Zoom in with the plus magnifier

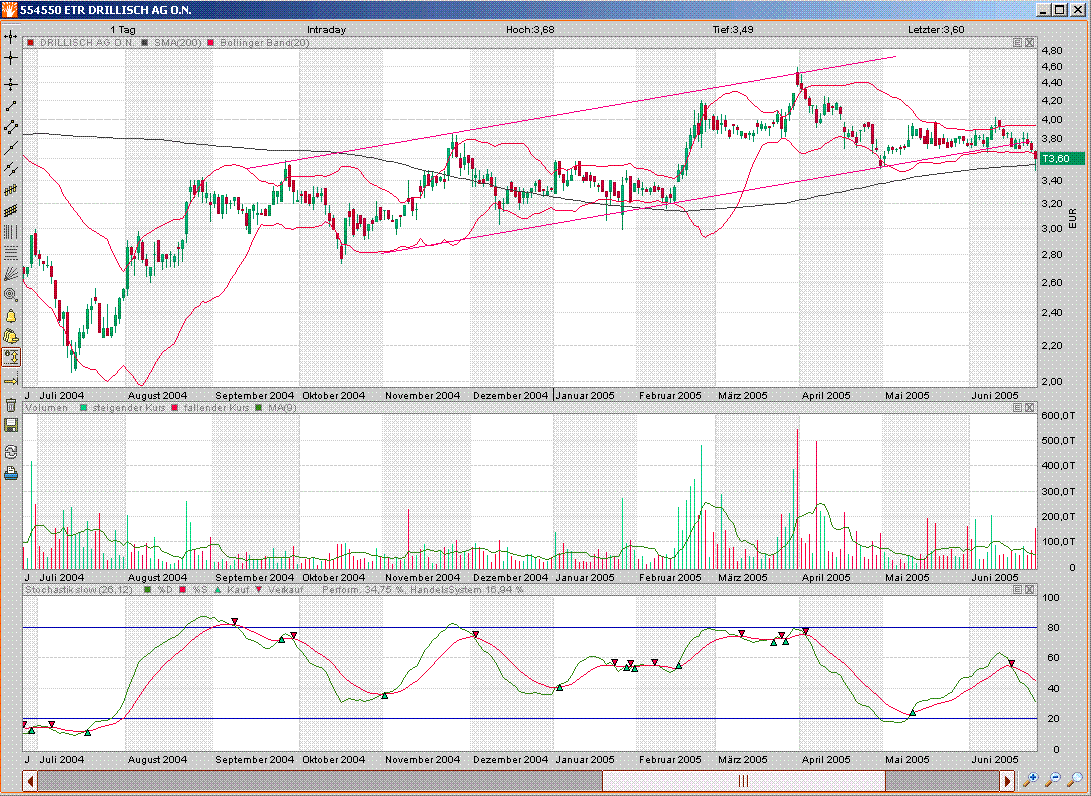(x=1031, y=779)
